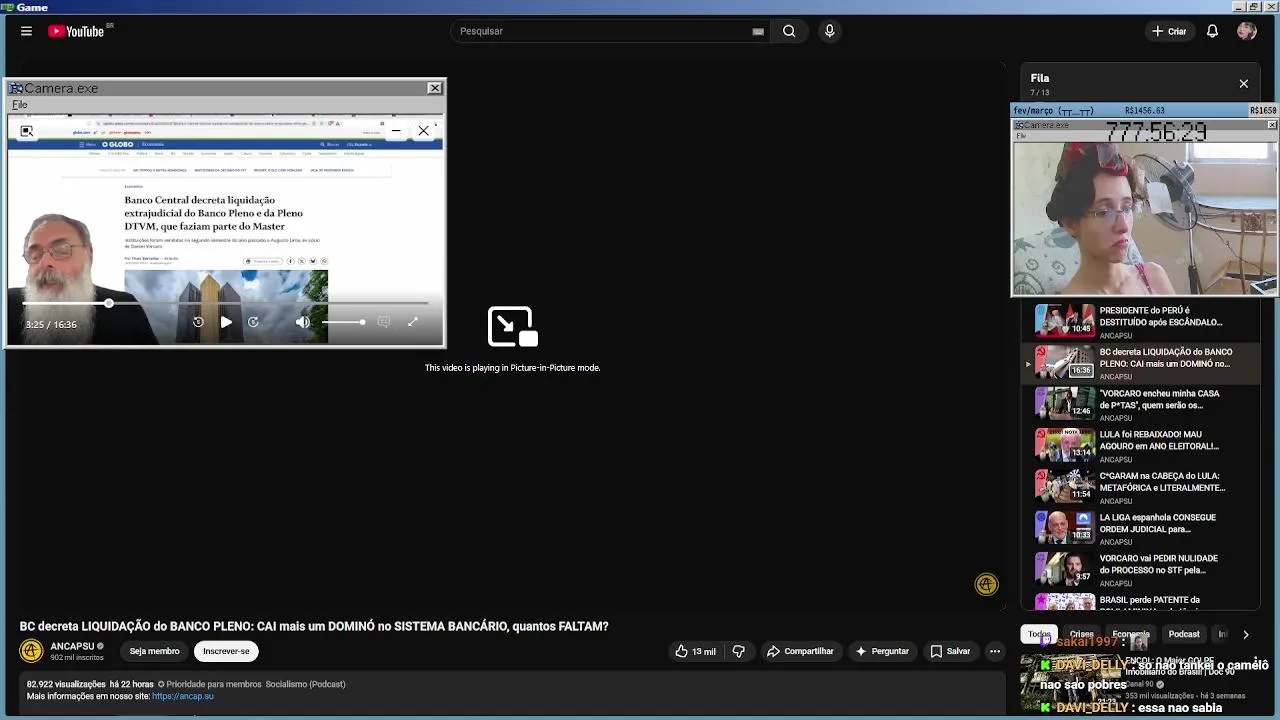
Task: Open the notifications bell
Action: pos(1212,31)
